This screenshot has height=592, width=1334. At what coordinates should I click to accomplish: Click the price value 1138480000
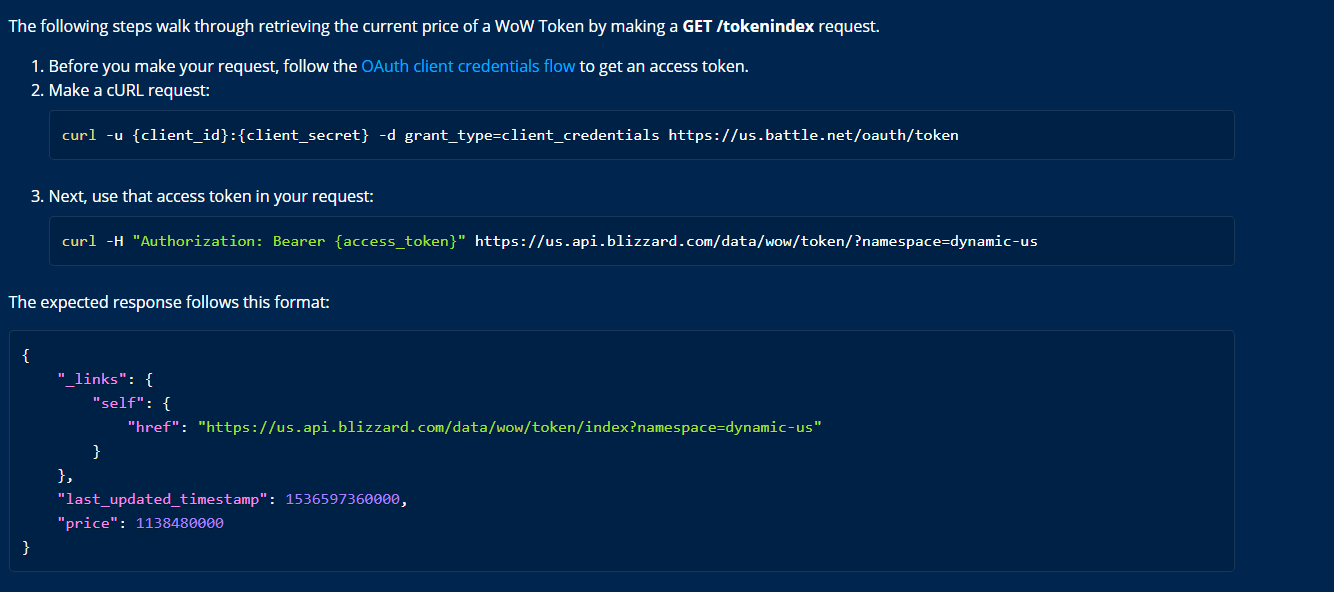pyautogui.click(x=179, y=523)
